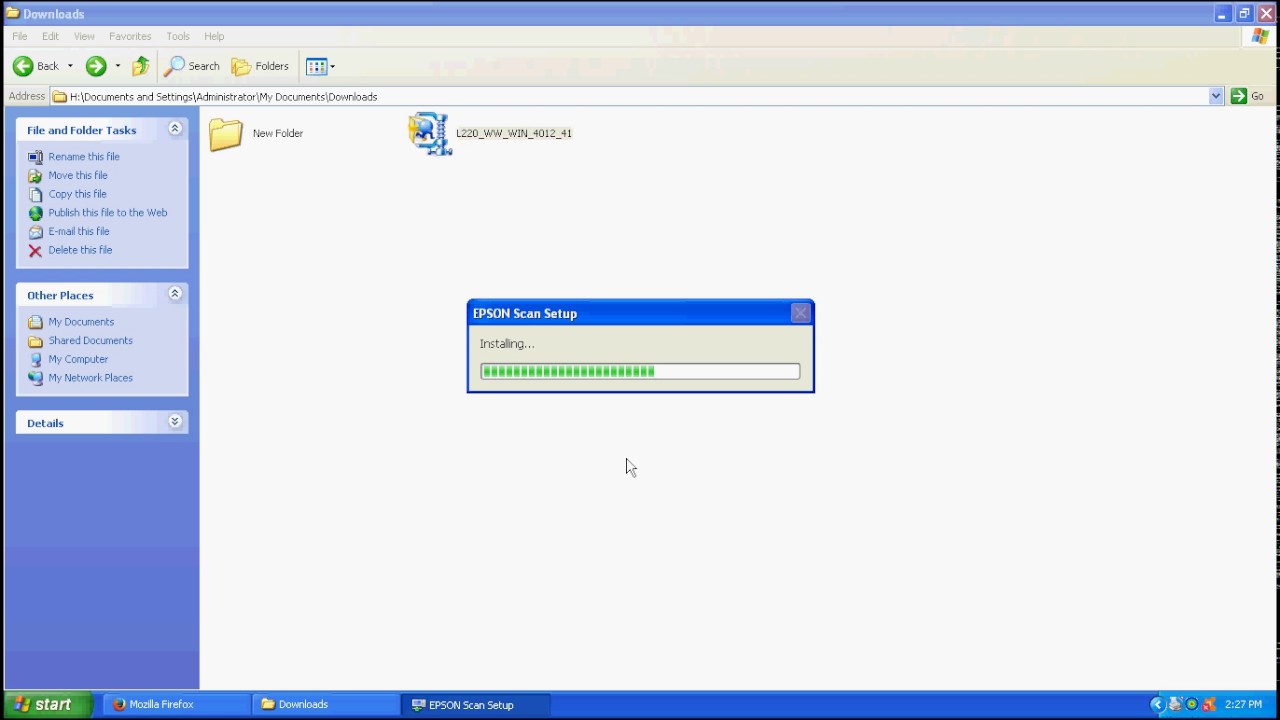Image resolution: width=1280 pixels, height=720 pixels.
Task: Click in the Address bar path field
Action: [x=630, y=96]
